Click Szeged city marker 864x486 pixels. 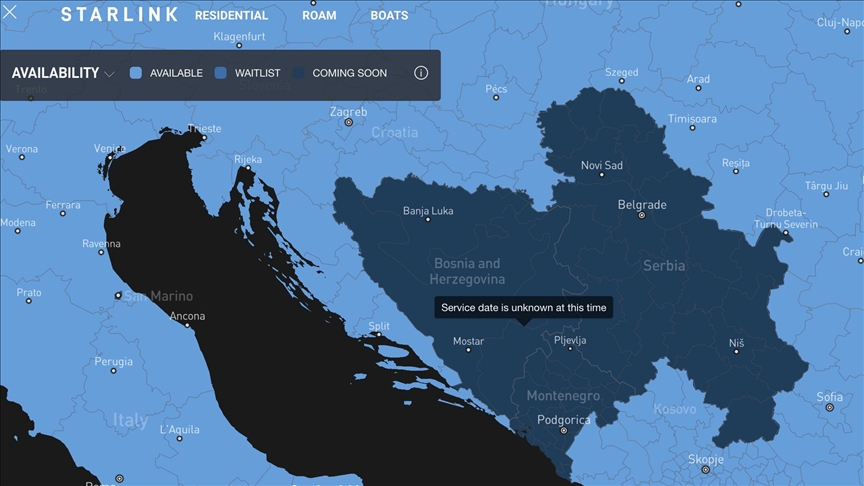[x=622, y=81]
